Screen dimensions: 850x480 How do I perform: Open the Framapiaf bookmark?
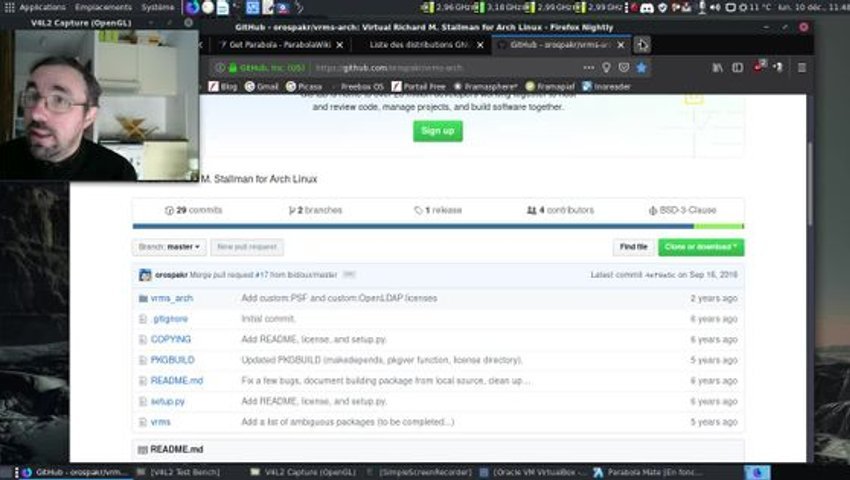point(550,86)
